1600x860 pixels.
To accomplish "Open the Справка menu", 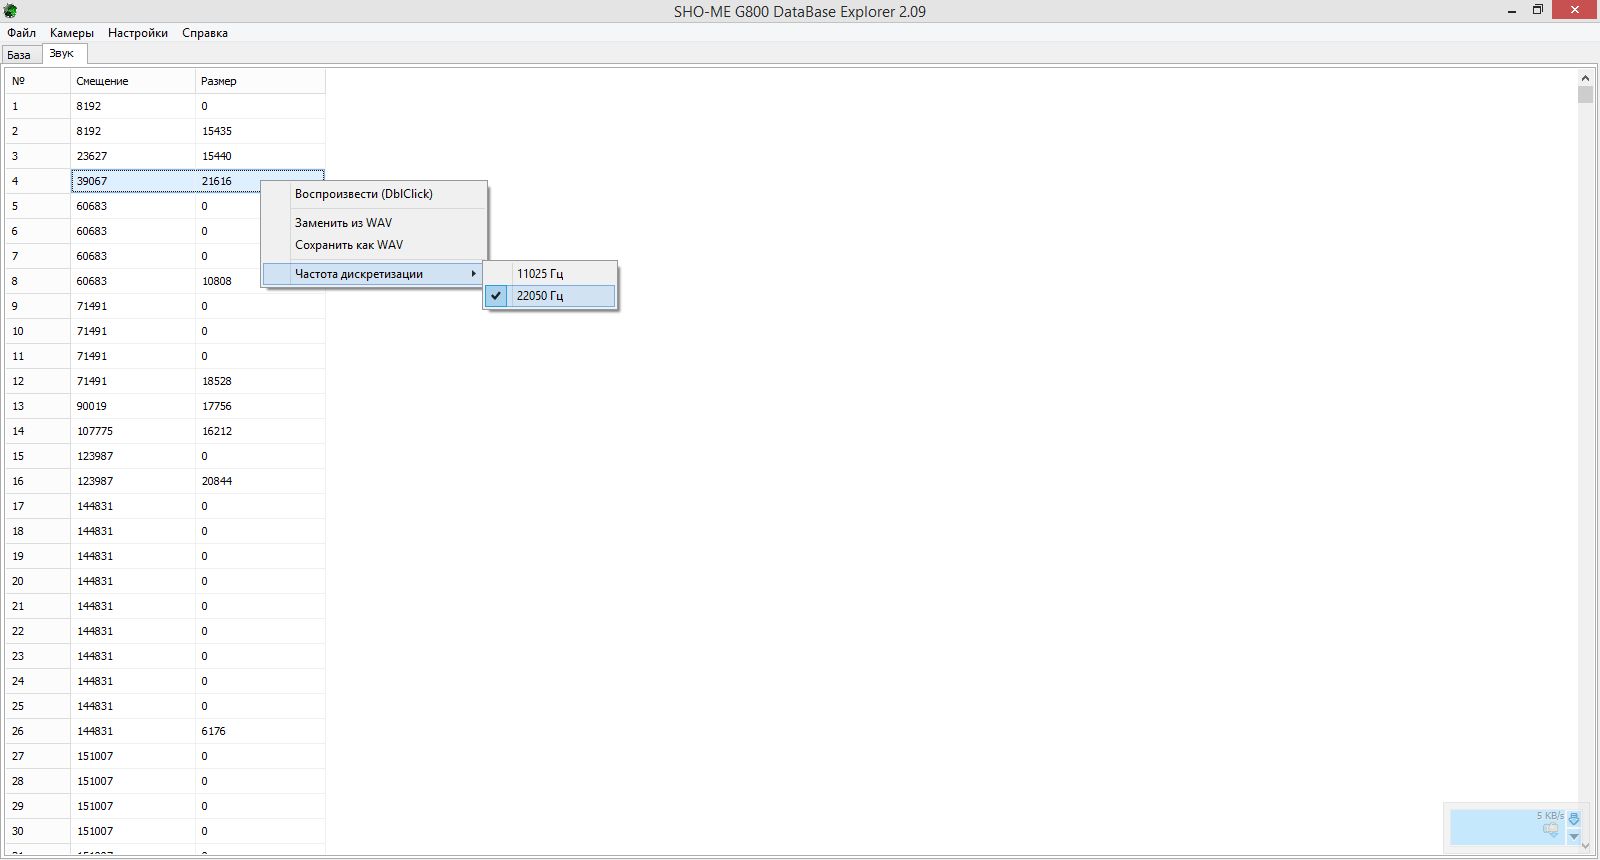I will (205, 33).
